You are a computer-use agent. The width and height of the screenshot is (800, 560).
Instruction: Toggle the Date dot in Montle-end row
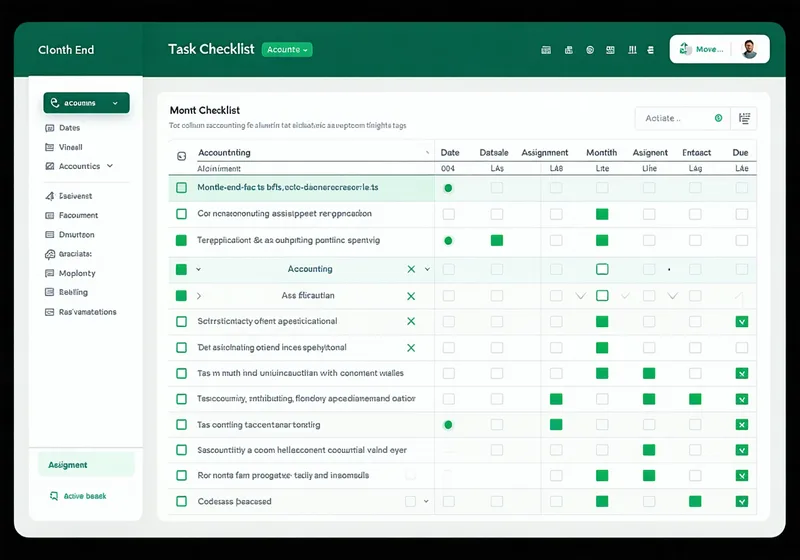tap(448, 188)
